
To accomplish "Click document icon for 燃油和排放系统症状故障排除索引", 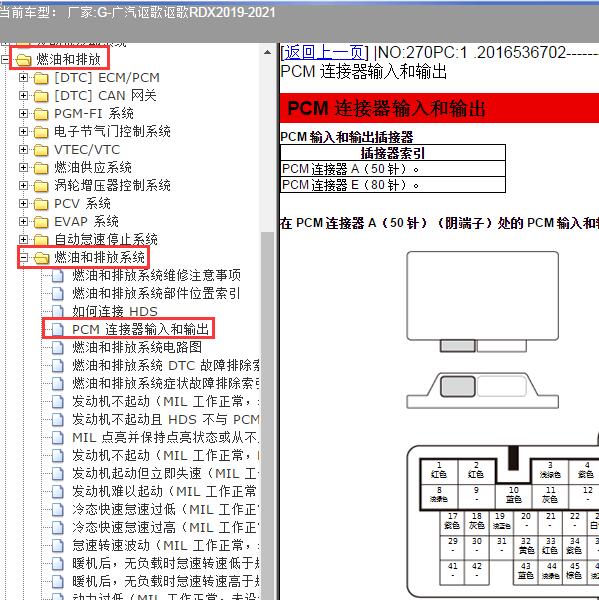I will [x=58, y=383].
